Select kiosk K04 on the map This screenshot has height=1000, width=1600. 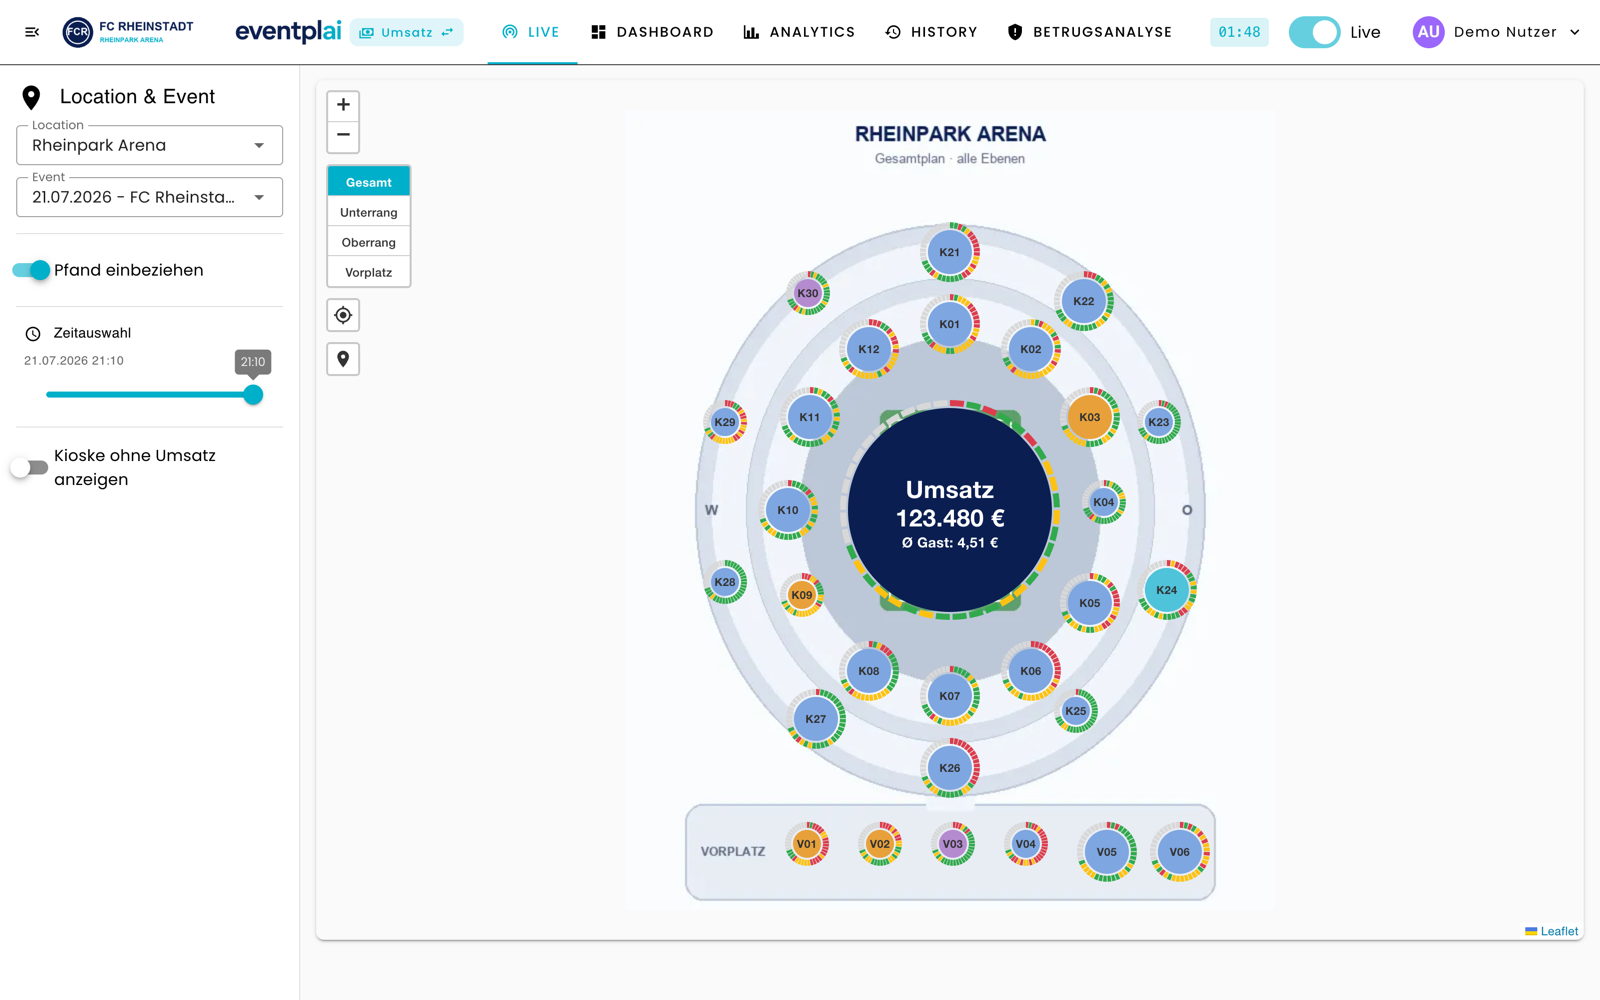tap(1104, 502)
